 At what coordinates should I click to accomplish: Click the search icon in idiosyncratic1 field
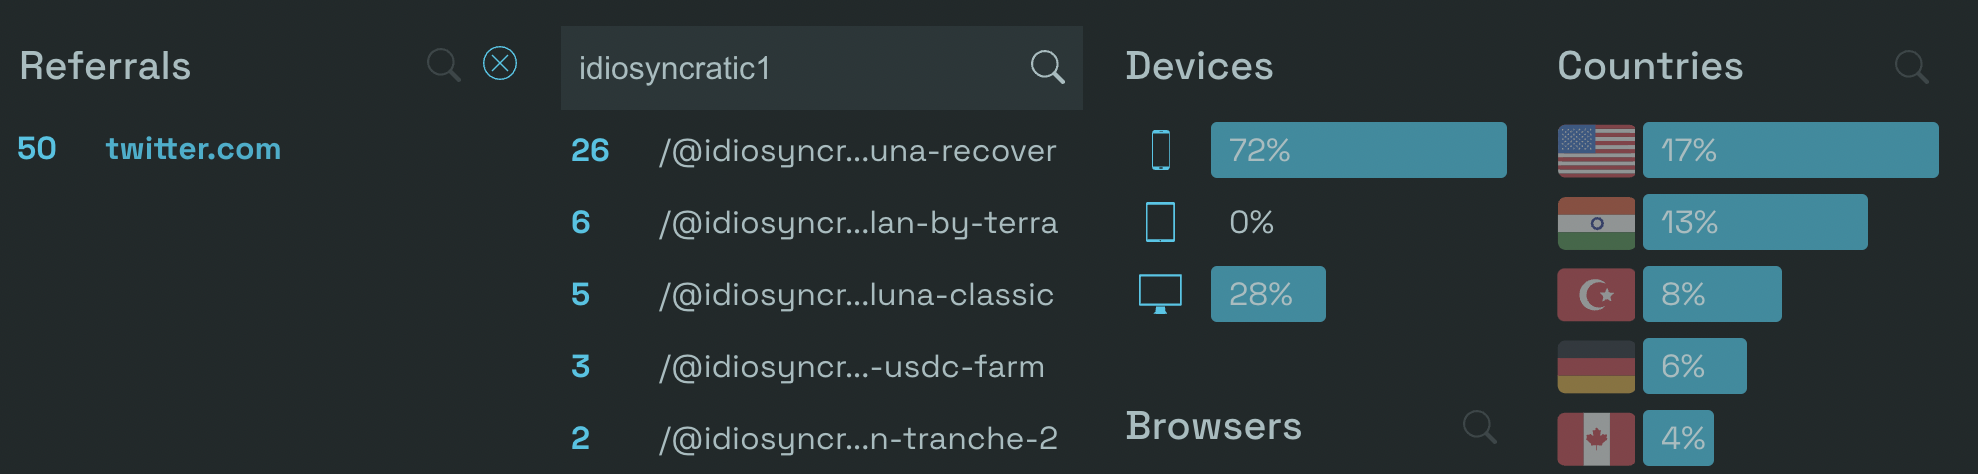1047,68
